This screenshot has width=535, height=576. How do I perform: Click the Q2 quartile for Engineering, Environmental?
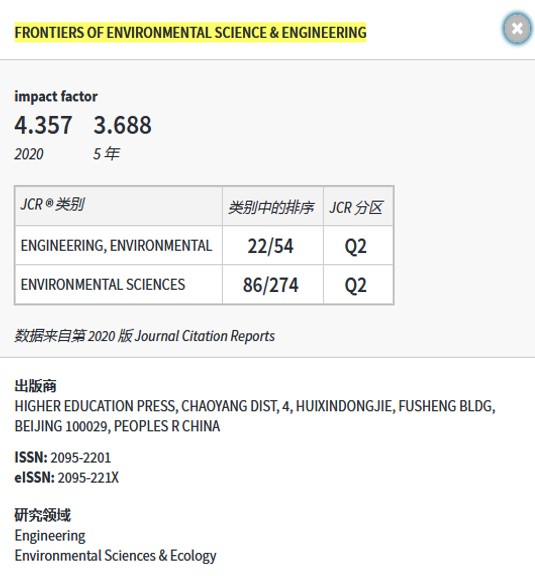click(358, 245)
